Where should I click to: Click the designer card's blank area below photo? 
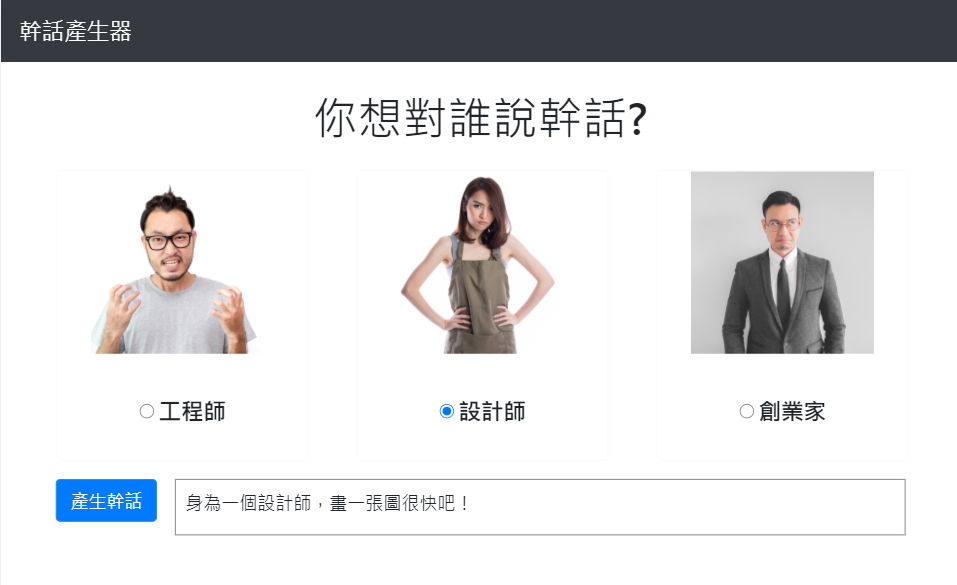482,374
